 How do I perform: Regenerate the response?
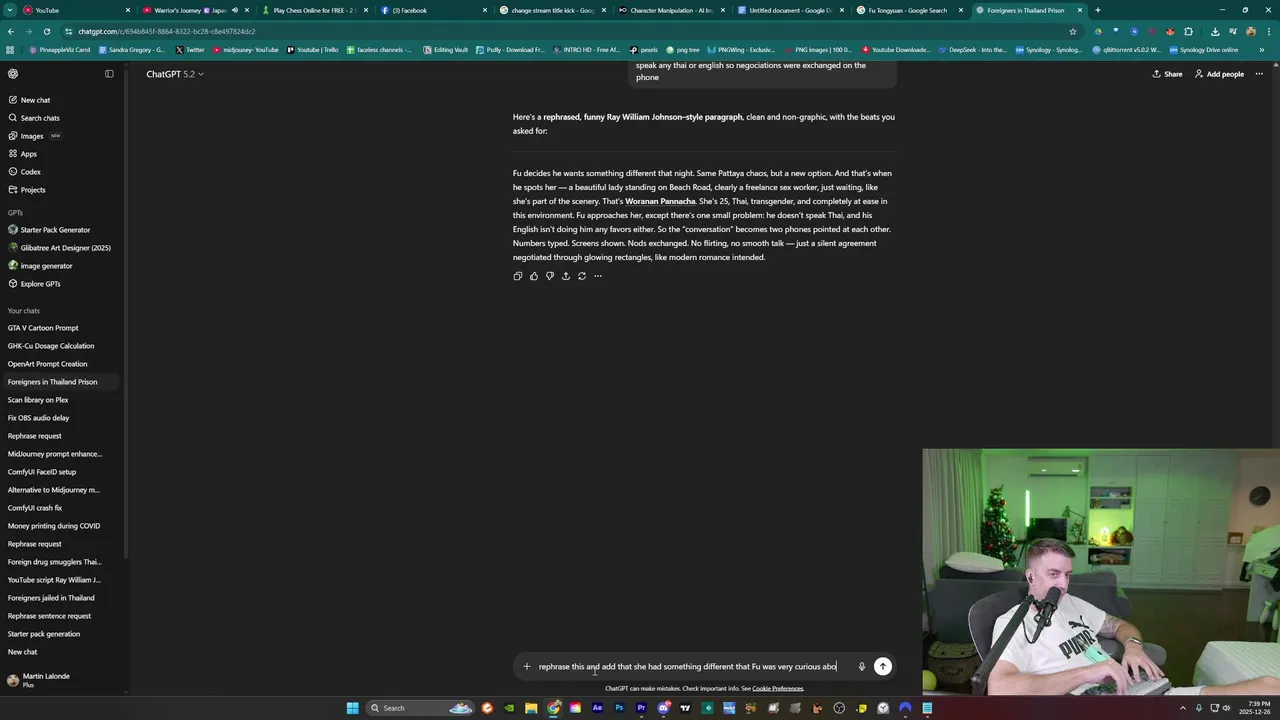[581, 276]
